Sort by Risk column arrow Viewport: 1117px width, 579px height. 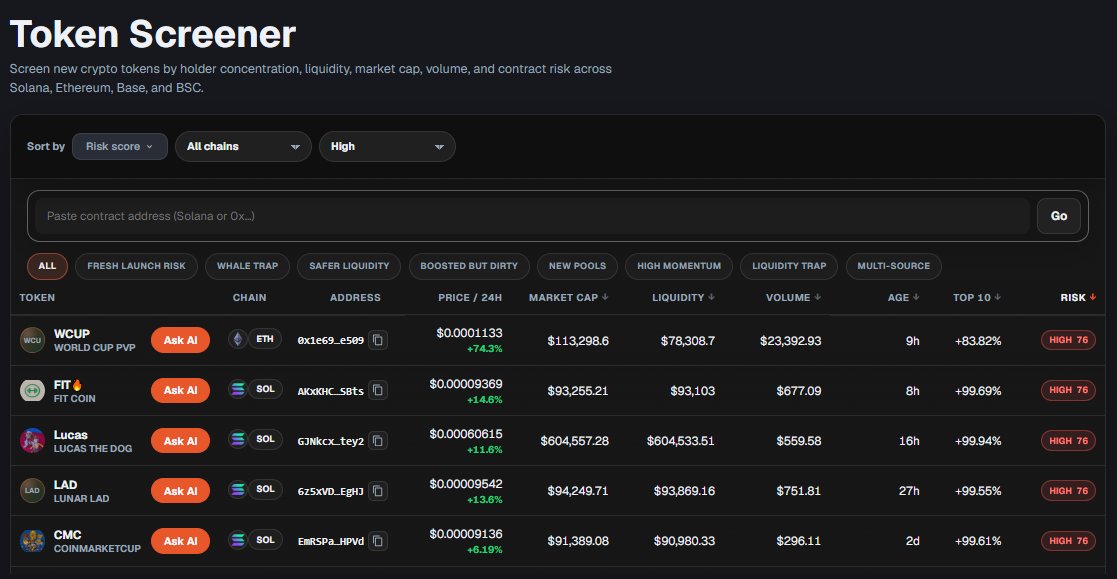click(x=1092, y=297)
